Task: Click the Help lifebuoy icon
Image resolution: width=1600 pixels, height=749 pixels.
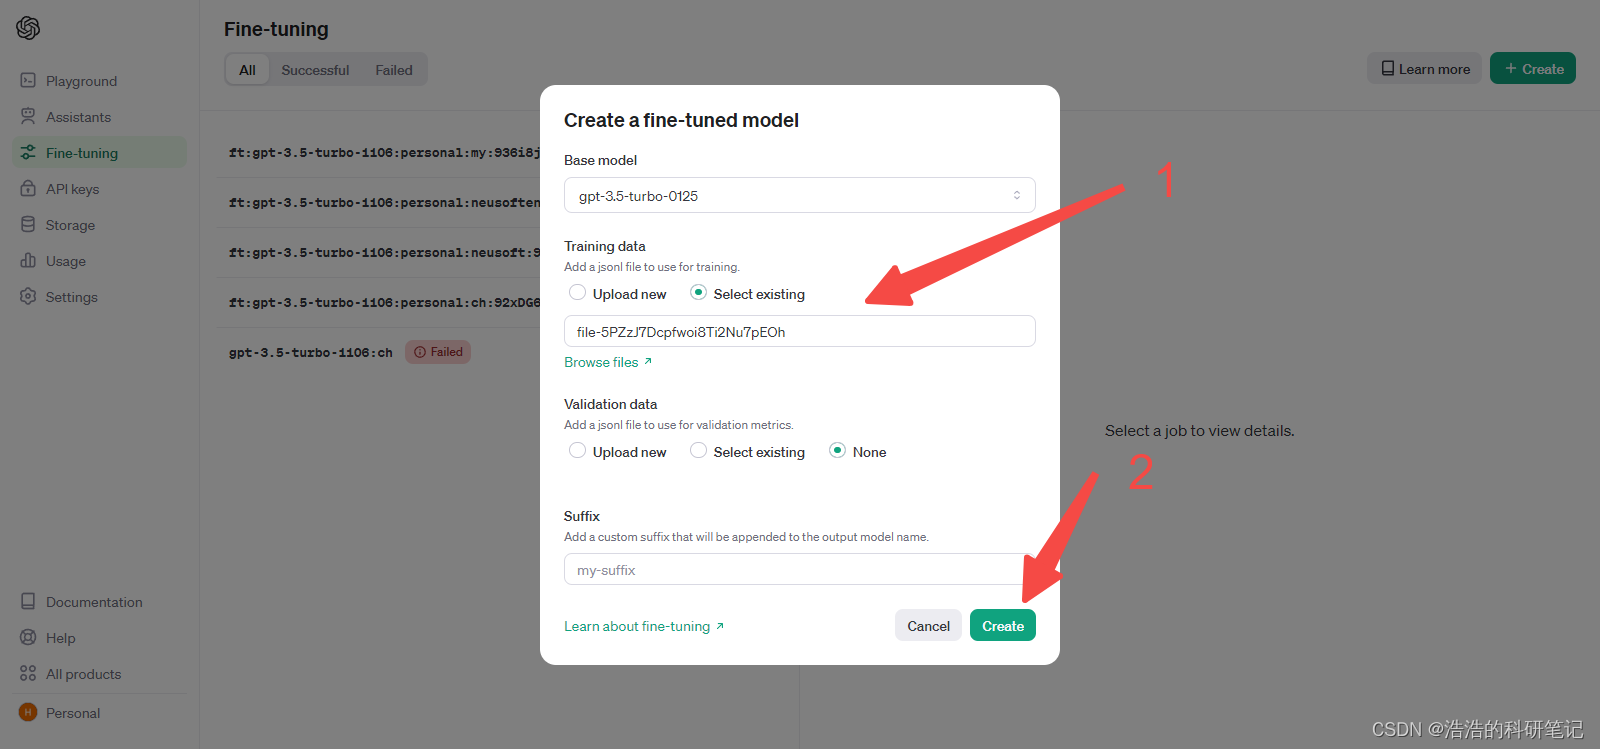Action: click(x=28, y=637)
